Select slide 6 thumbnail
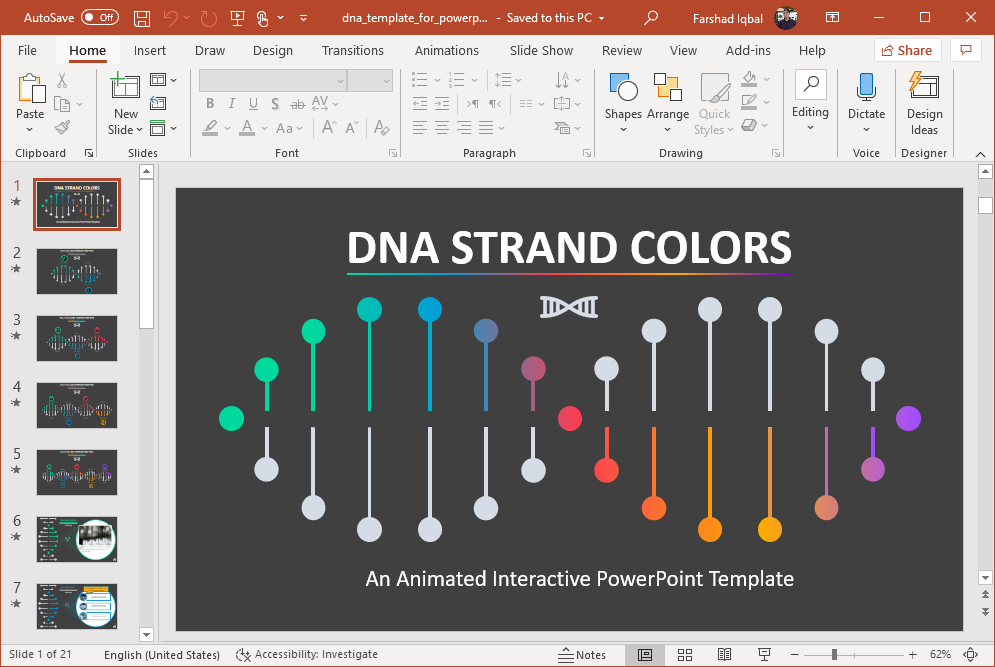Image resolution: width=995 pixels, height=667 pixels. click(x=77, y=539)
